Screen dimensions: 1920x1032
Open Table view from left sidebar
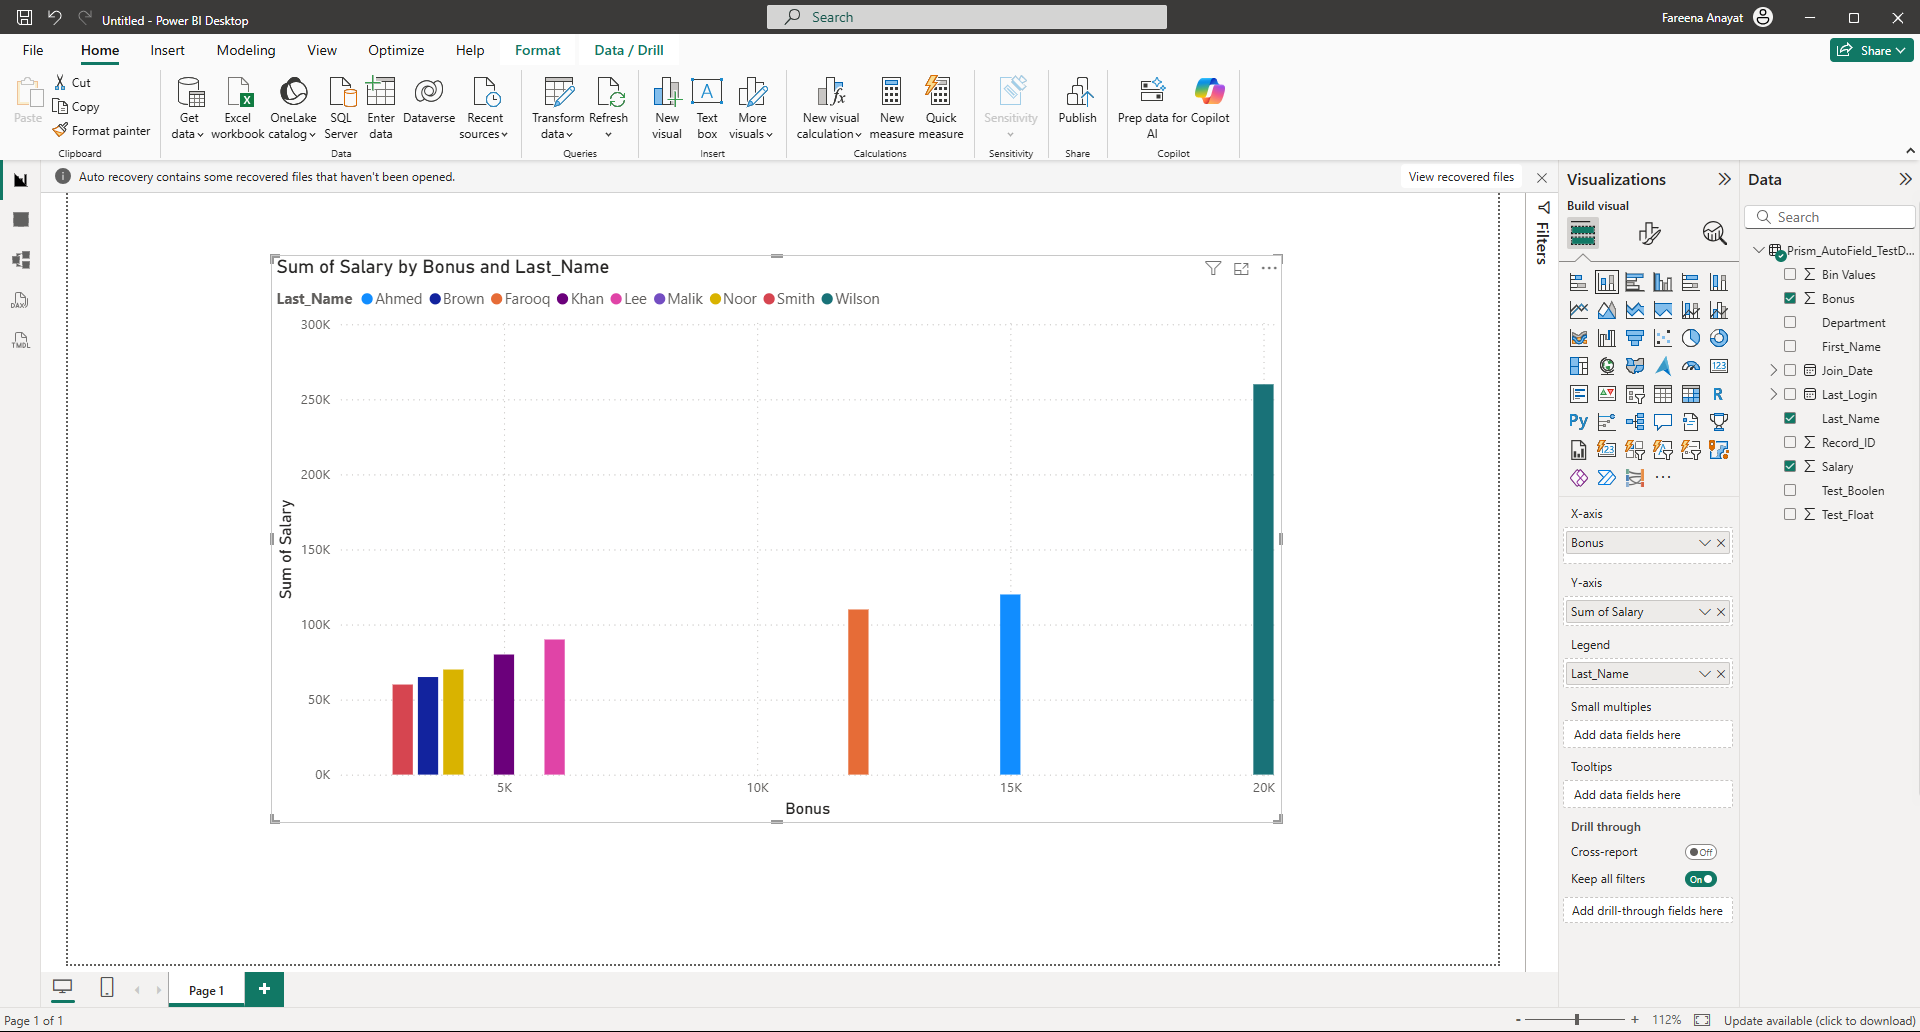pos(21,220)
